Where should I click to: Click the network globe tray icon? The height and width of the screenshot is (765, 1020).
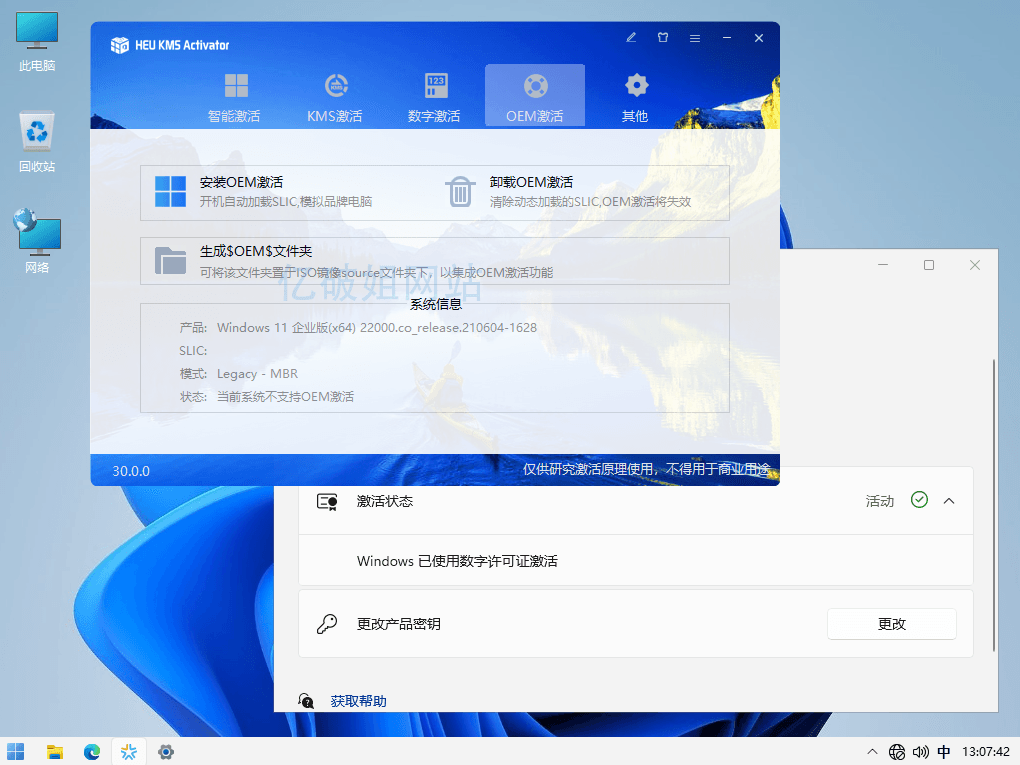897,752
